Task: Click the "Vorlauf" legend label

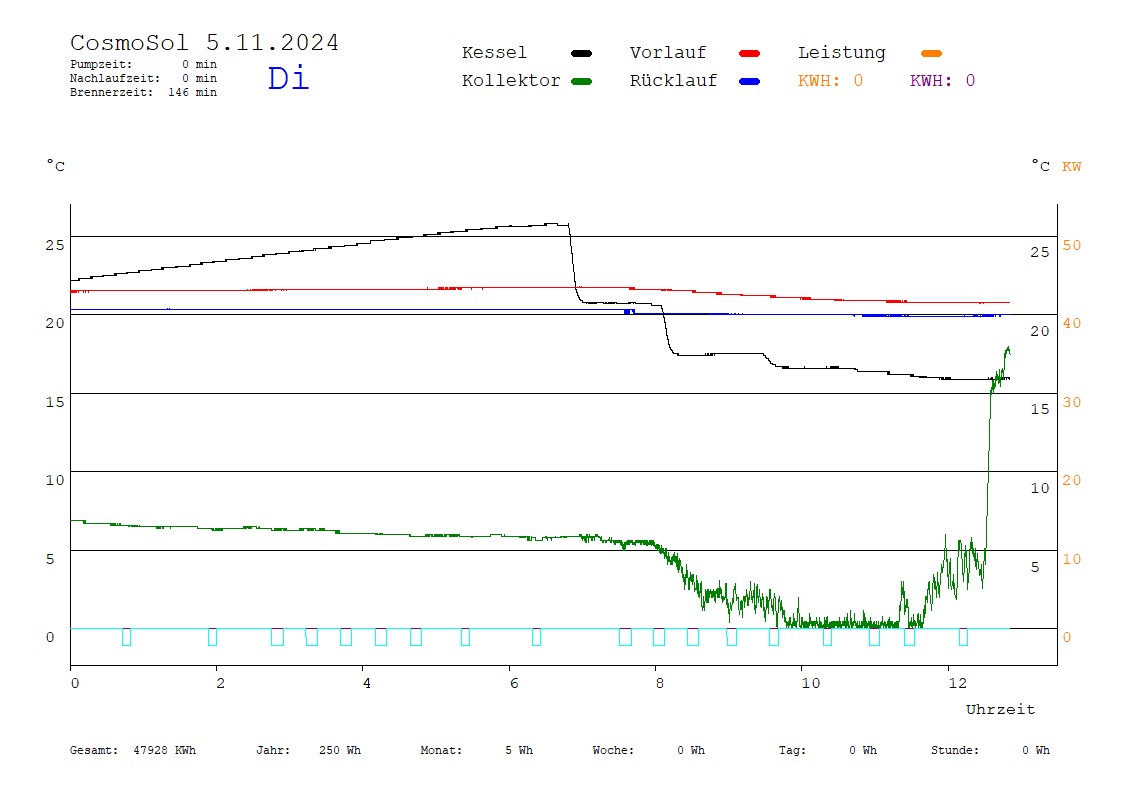Action: pyautogui.click(x=668, y=53)
